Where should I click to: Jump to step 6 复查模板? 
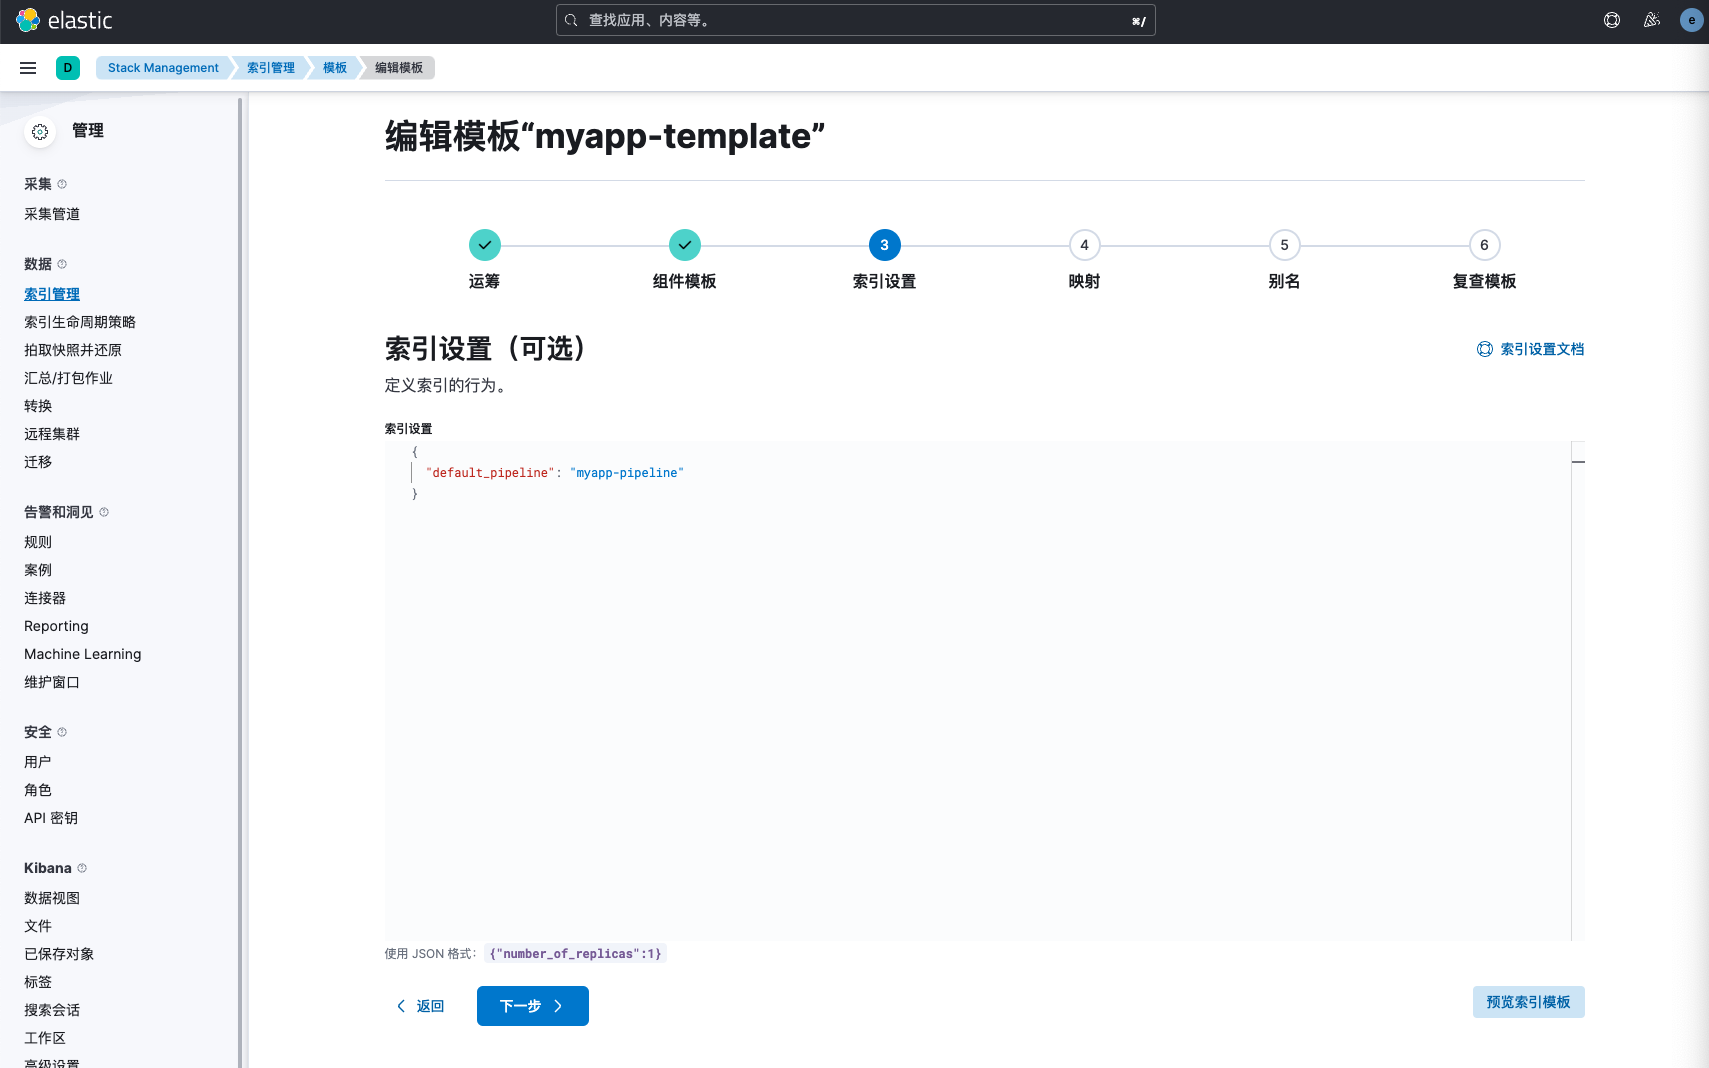(x=1485, y=245)
